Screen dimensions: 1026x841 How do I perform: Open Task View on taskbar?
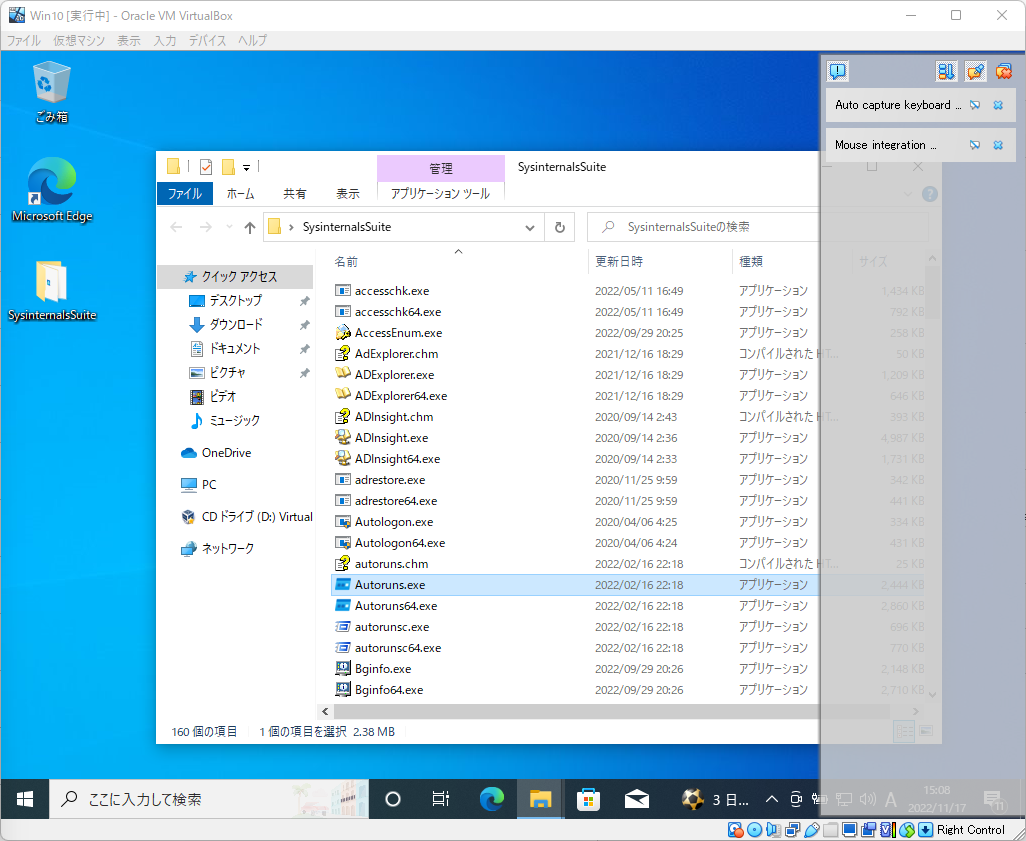[x=441, y=798]
